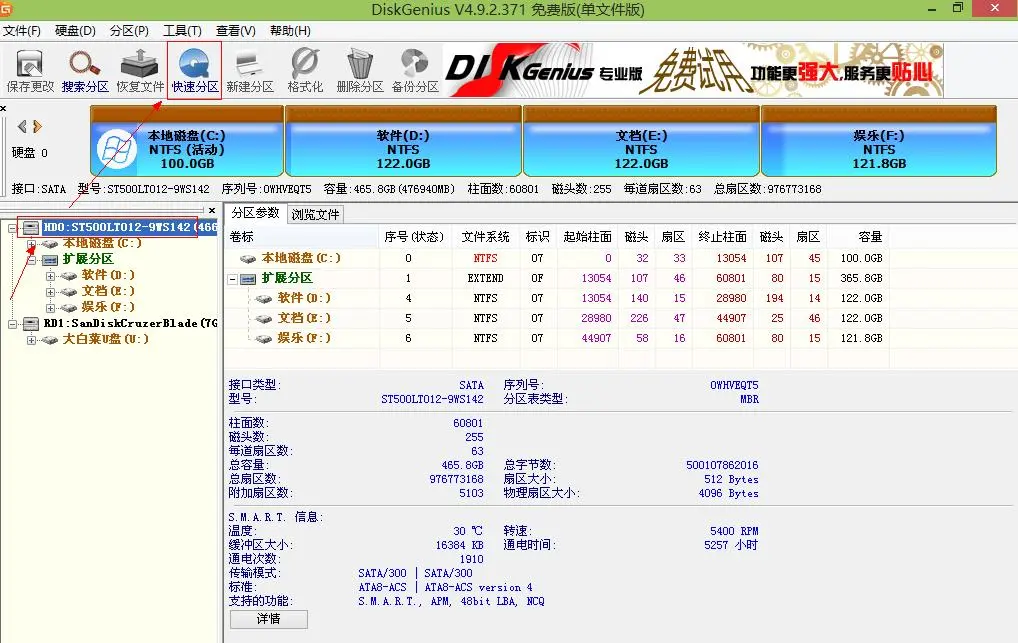Collapse the HD0 disk tree node

12,228
